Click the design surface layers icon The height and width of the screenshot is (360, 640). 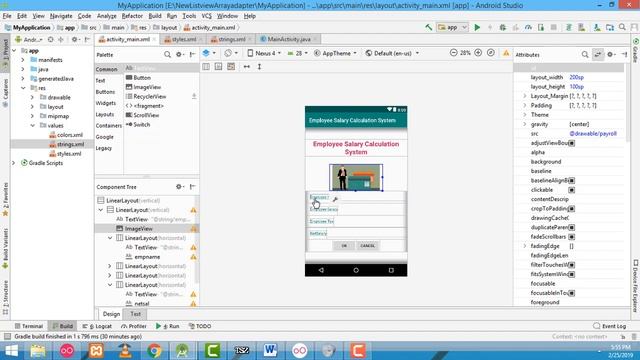tap(206, 53)
